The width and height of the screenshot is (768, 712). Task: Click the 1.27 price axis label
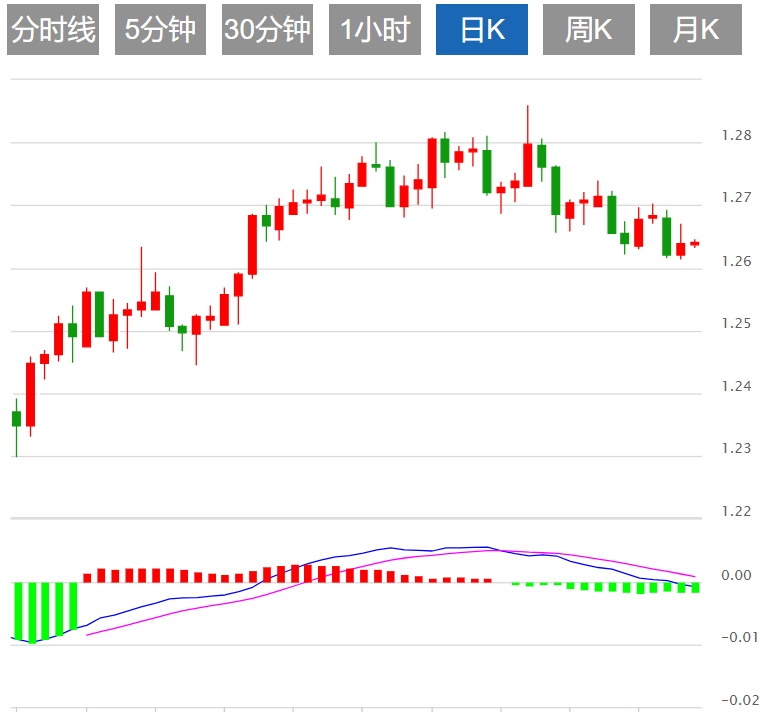coord(737,197)
